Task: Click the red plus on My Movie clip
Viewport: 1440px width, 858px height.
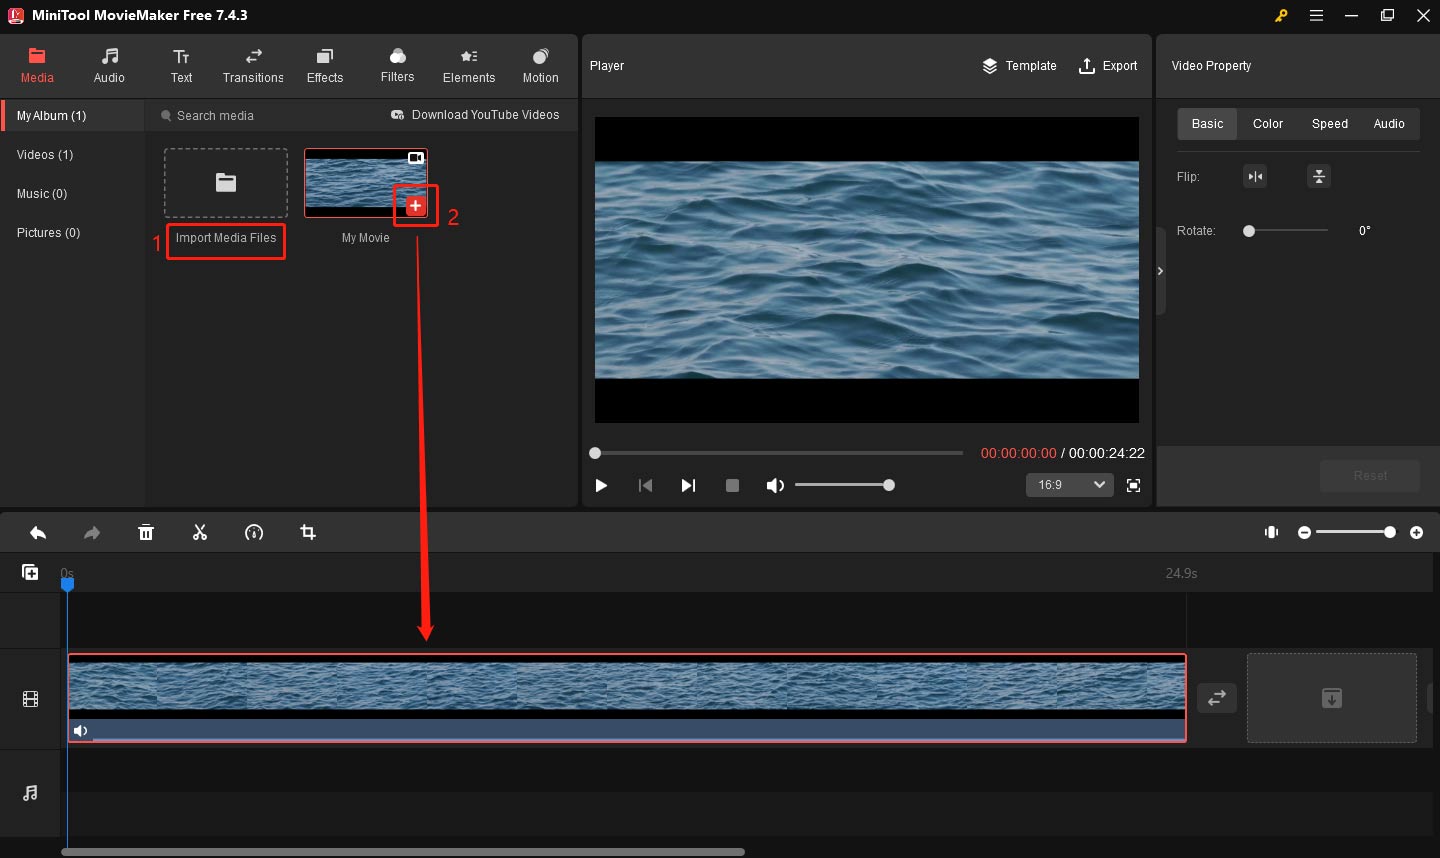Action: click(x=416, y=206)
